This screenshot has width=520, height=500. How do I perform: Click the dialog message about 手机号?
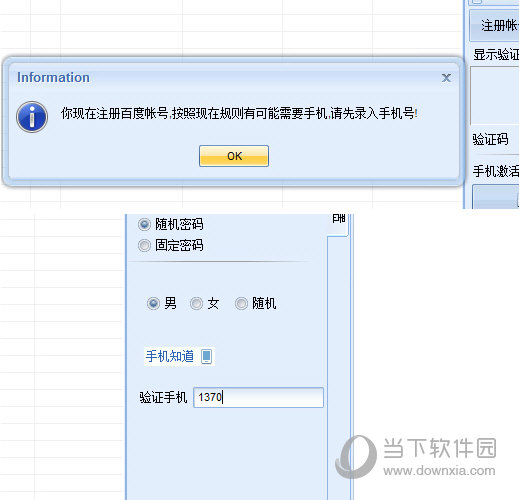pyautogui.click(x=239, y=114)
